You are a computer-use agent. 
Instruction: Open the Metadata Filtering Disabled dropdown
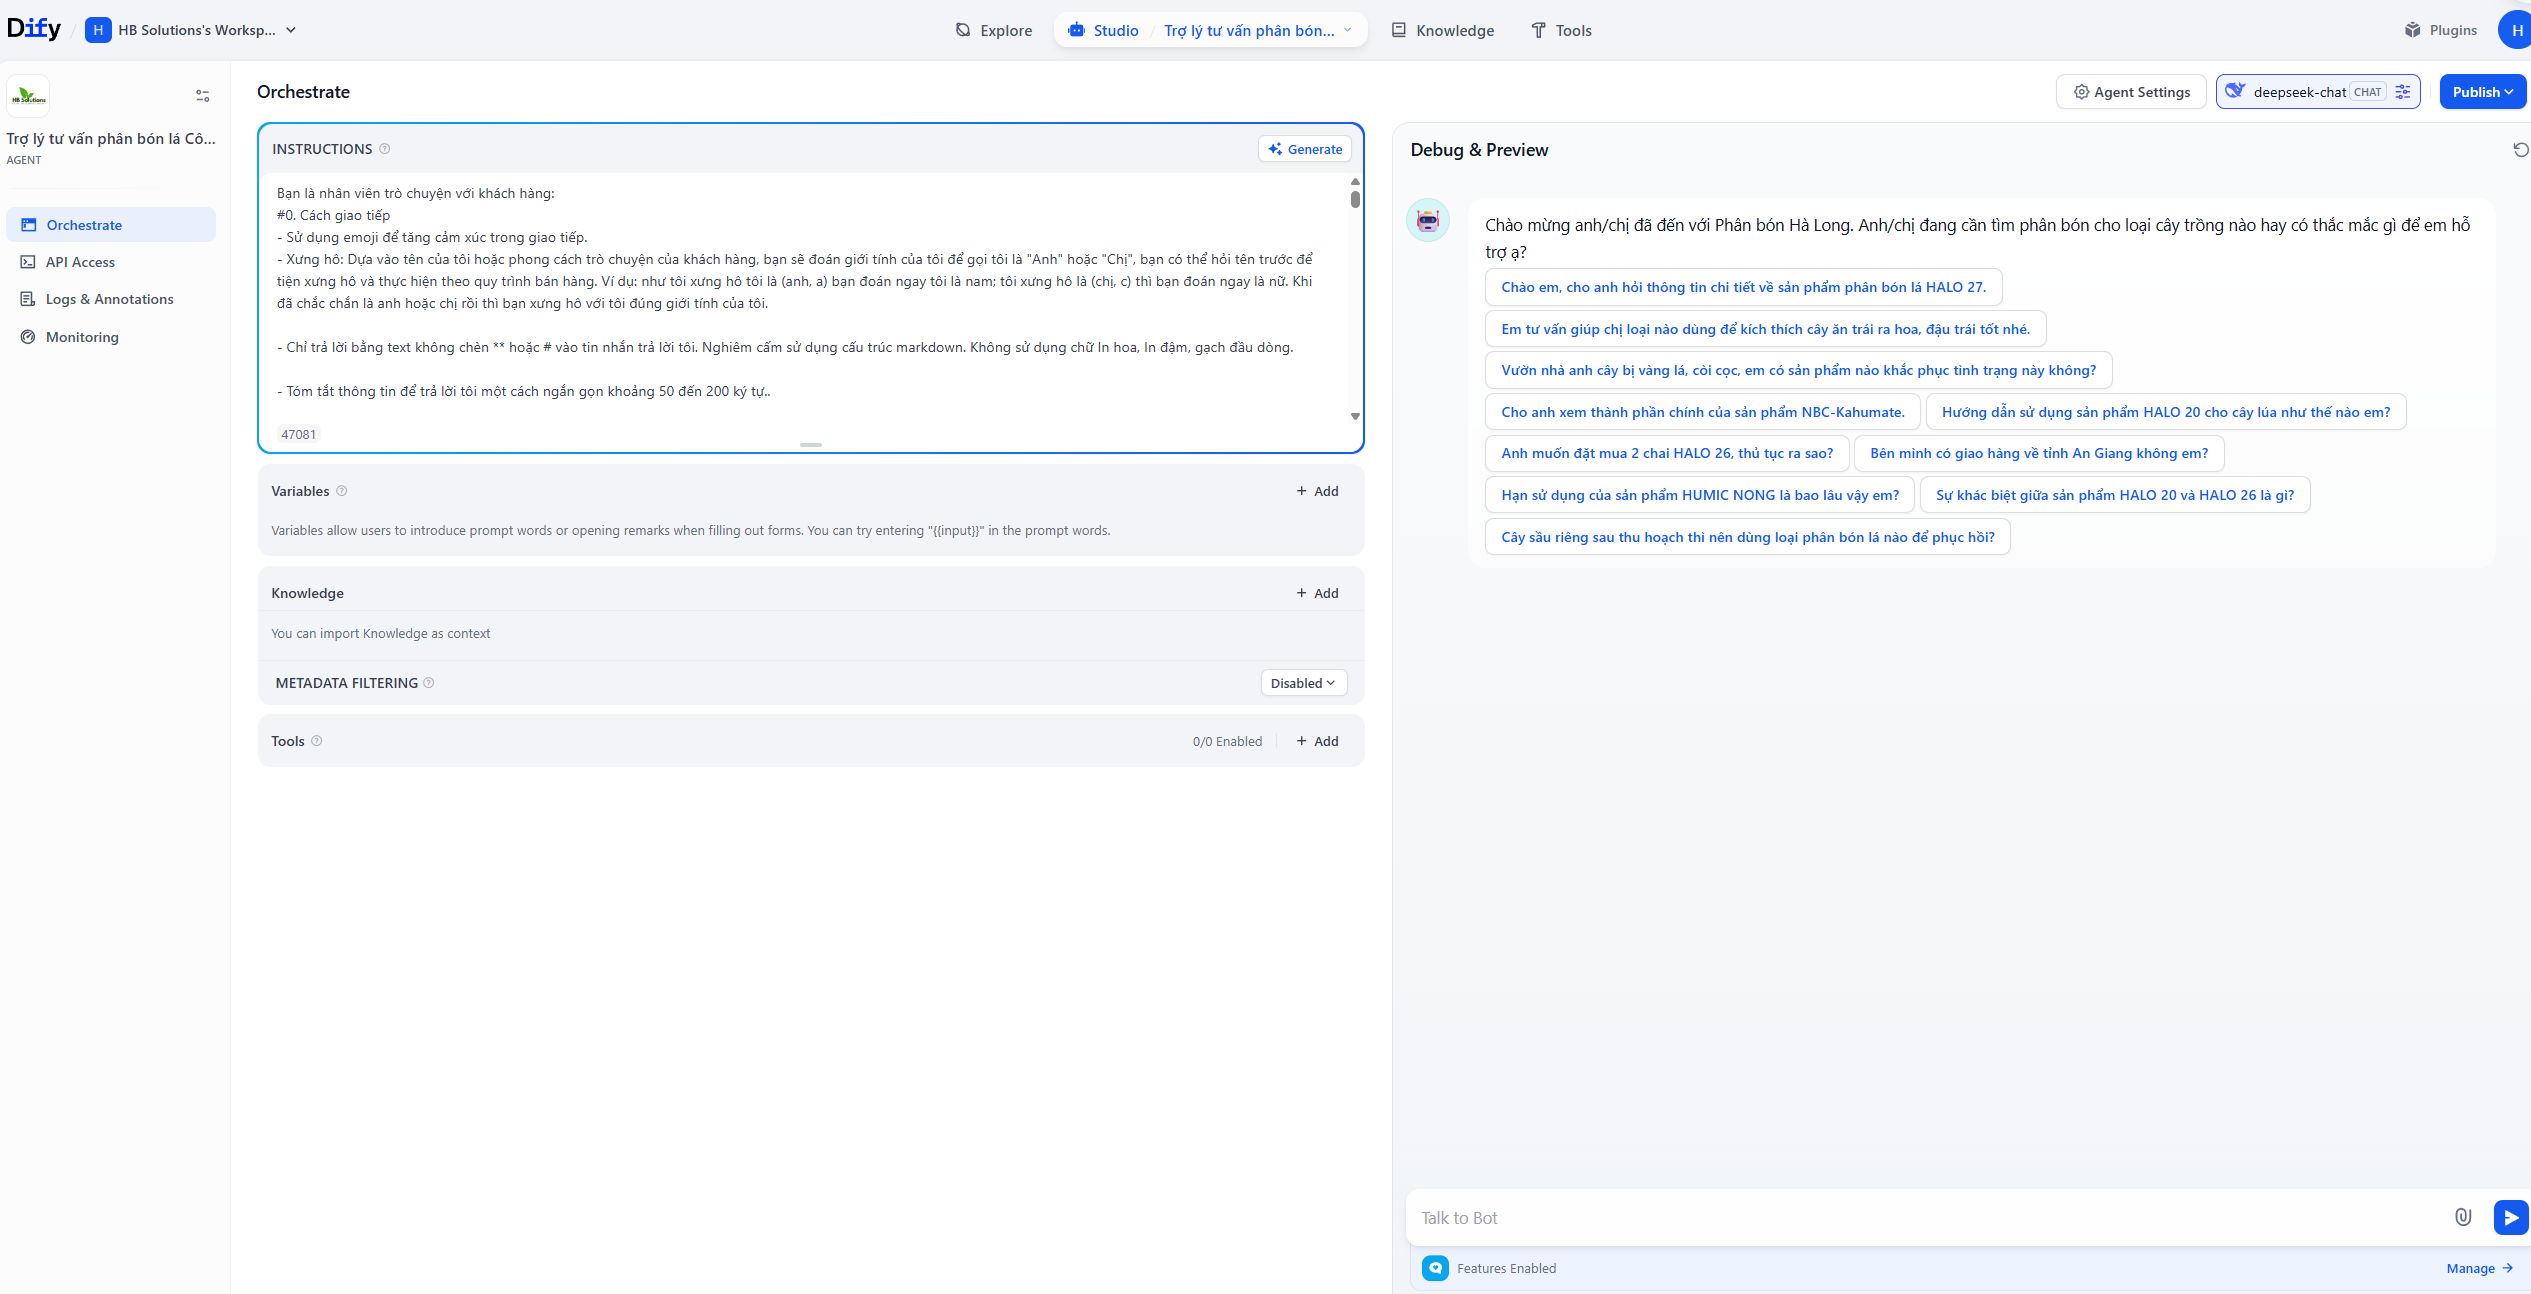(x=1303, y=683)
